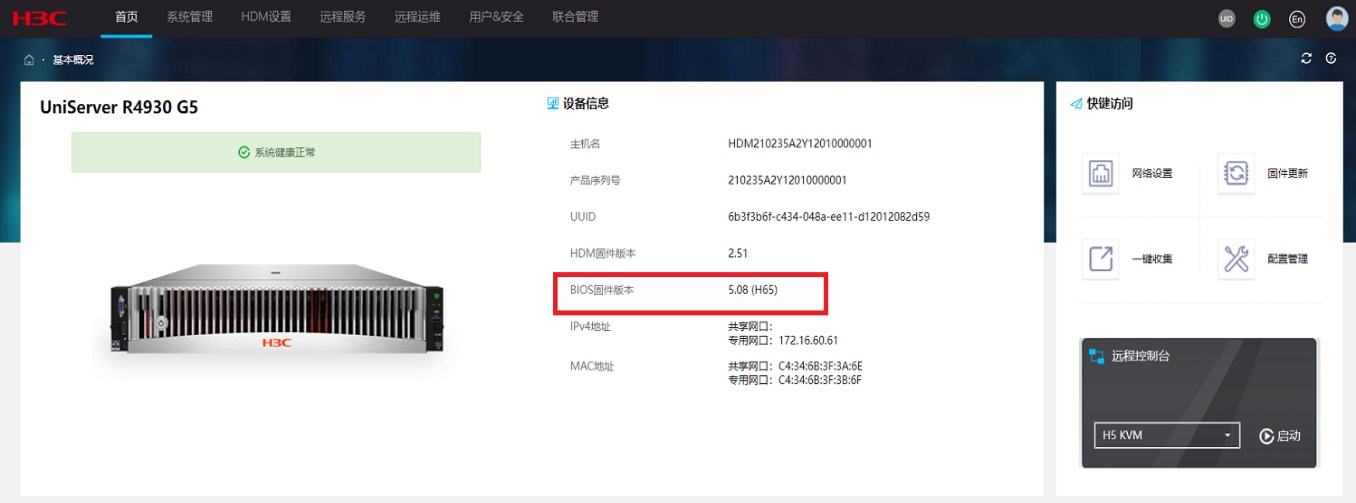The height and width of the screenshot is (503, 1356).
Task: Open the 远程运维 menu
Action: [418, 17]
